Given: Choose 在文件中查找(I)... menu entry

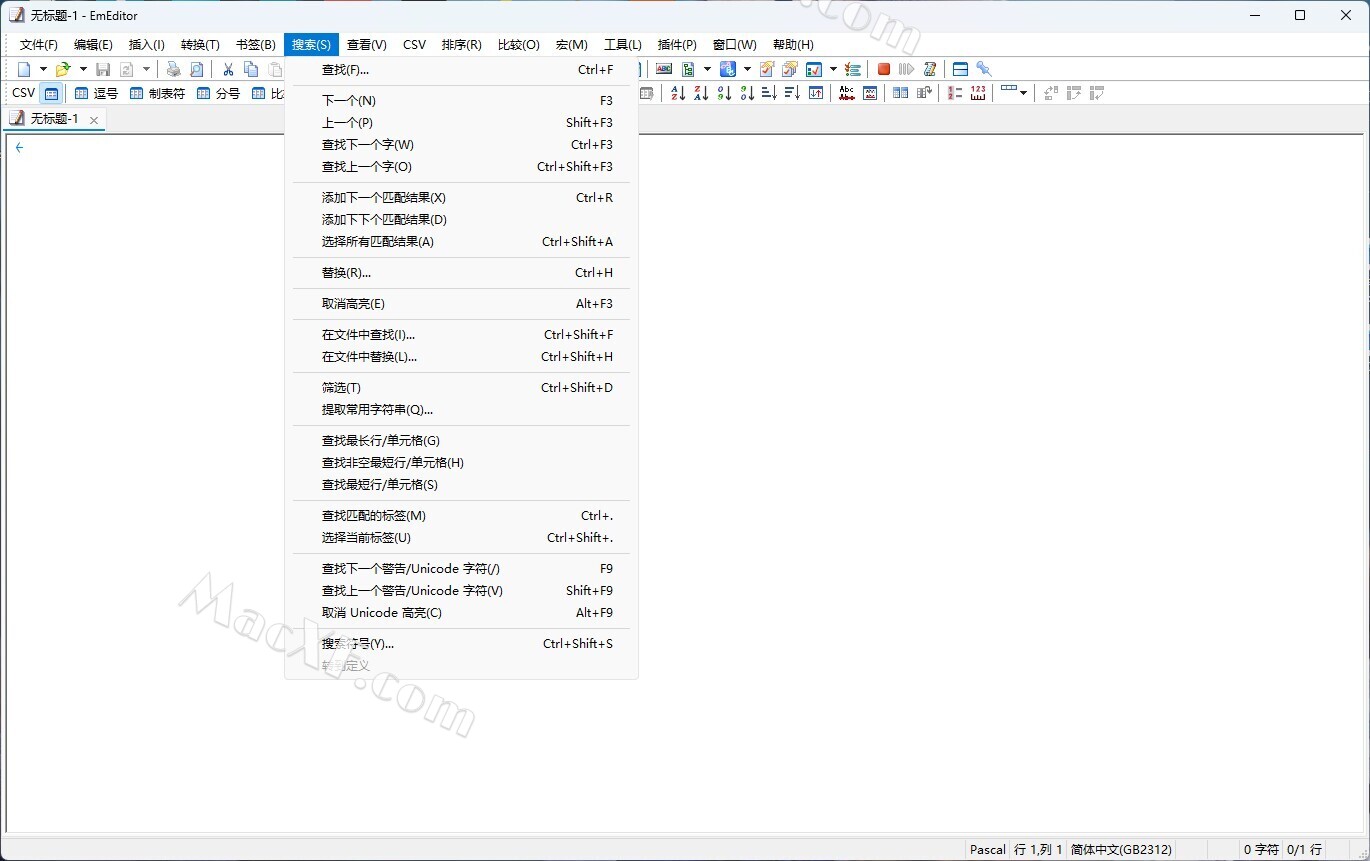Looking at the screenshot, I should tap(461, 335).
